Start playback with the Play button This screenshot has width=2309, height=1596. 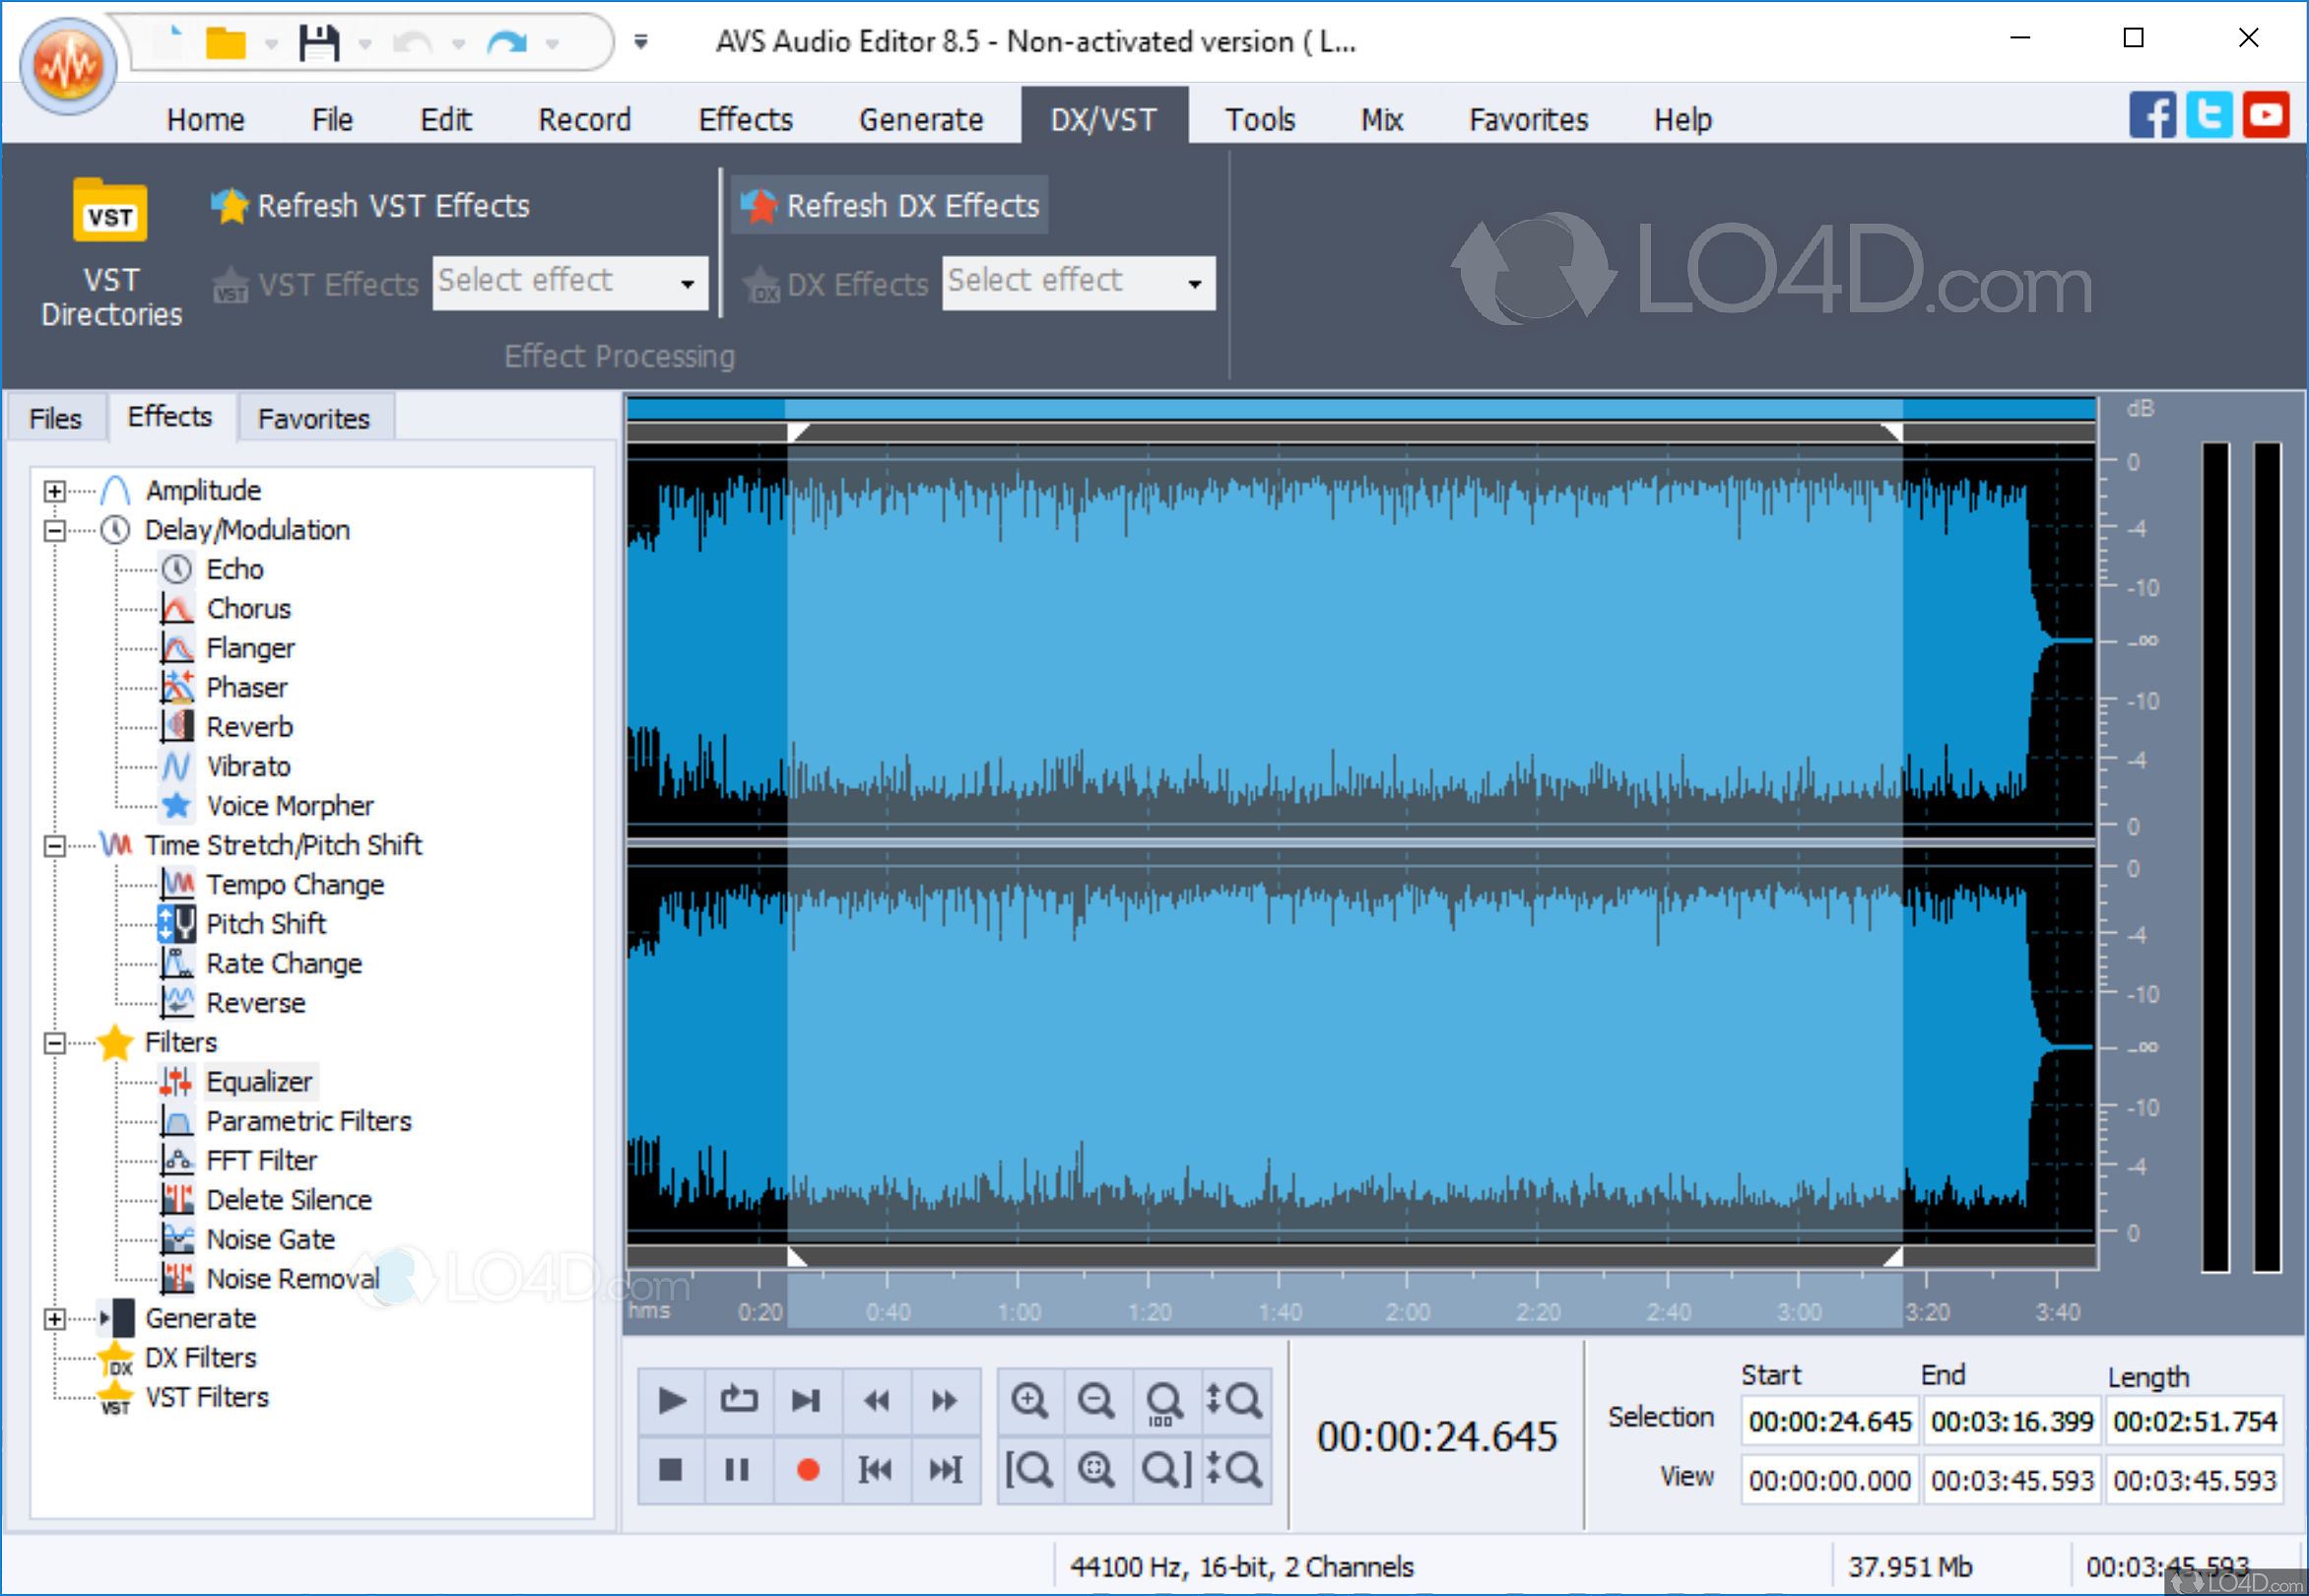[671, 1400]
